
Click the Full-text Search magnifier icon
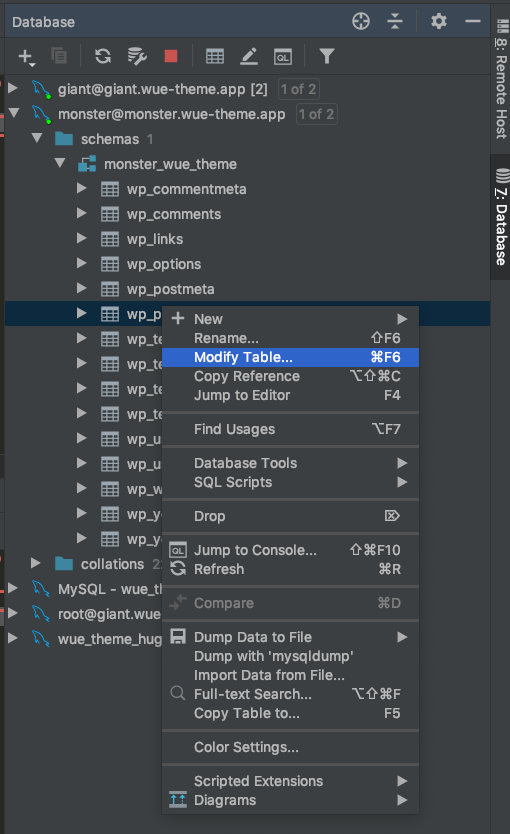click(178, 693)
